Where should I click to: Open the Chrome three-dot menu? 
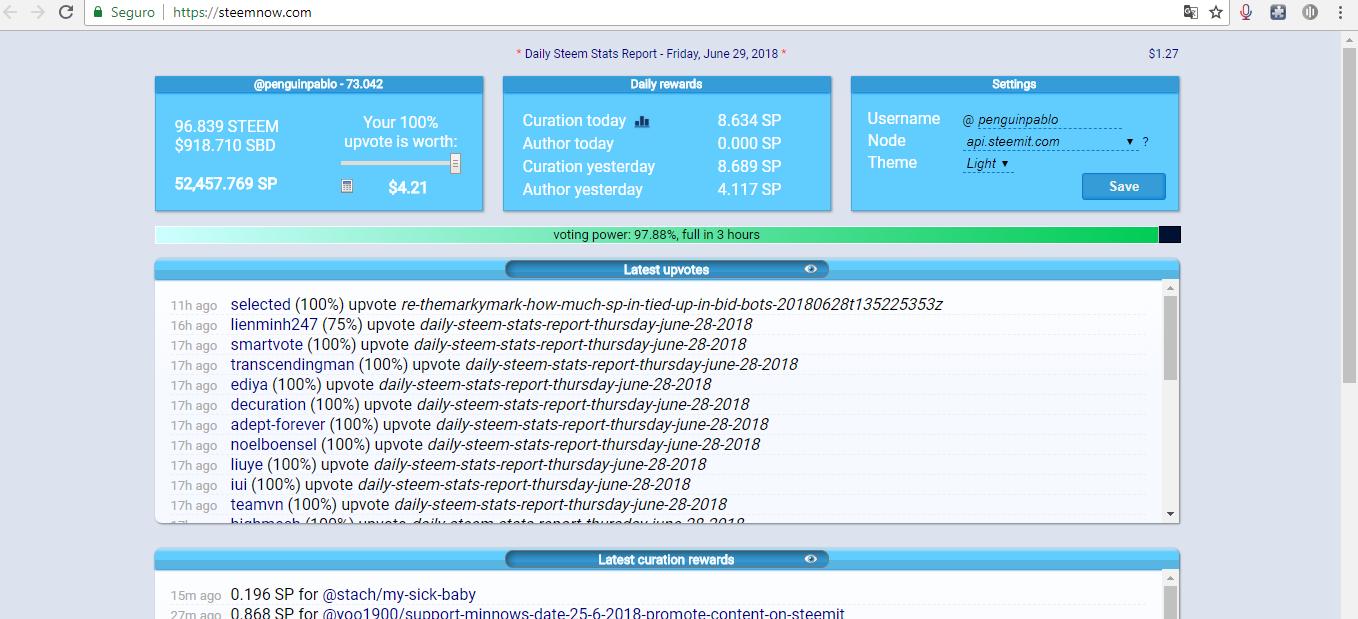coord(1340,13)
